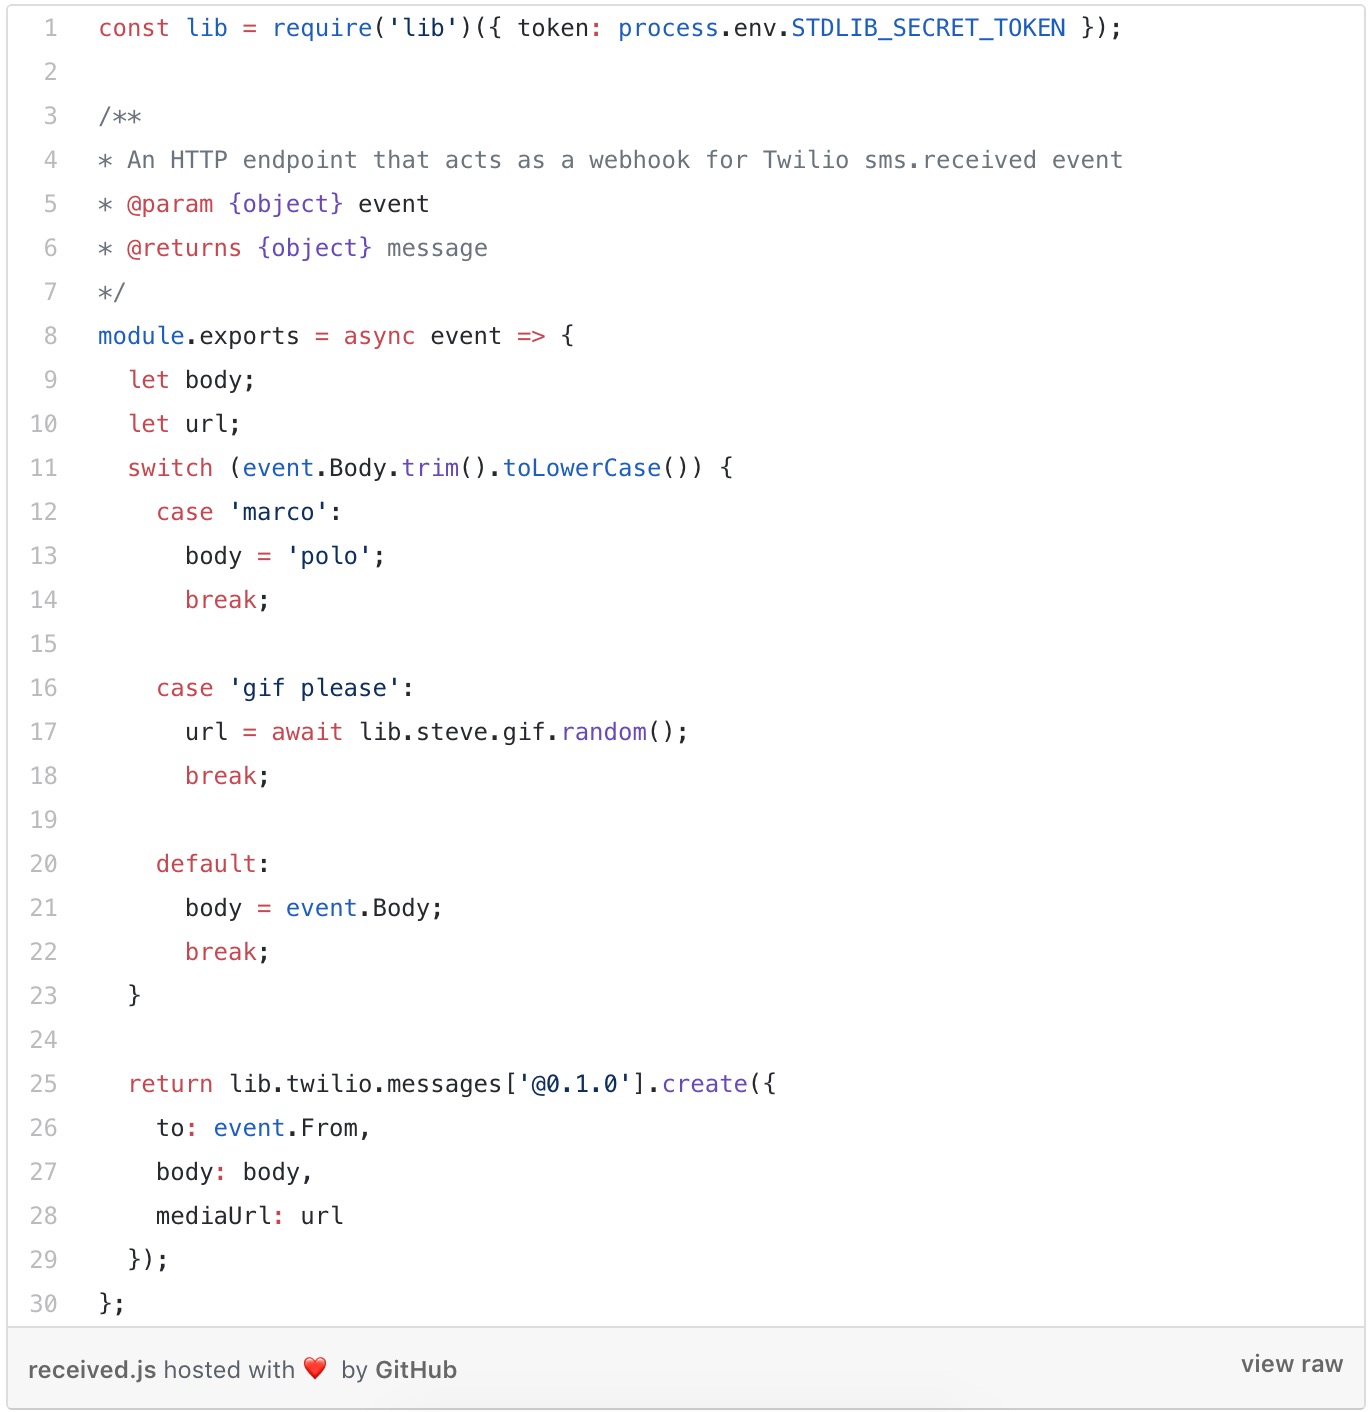The image size is (1370, 1412).
Task: Click the 'async' keyword
Action: pyautogui.click(x=379, y=336)
